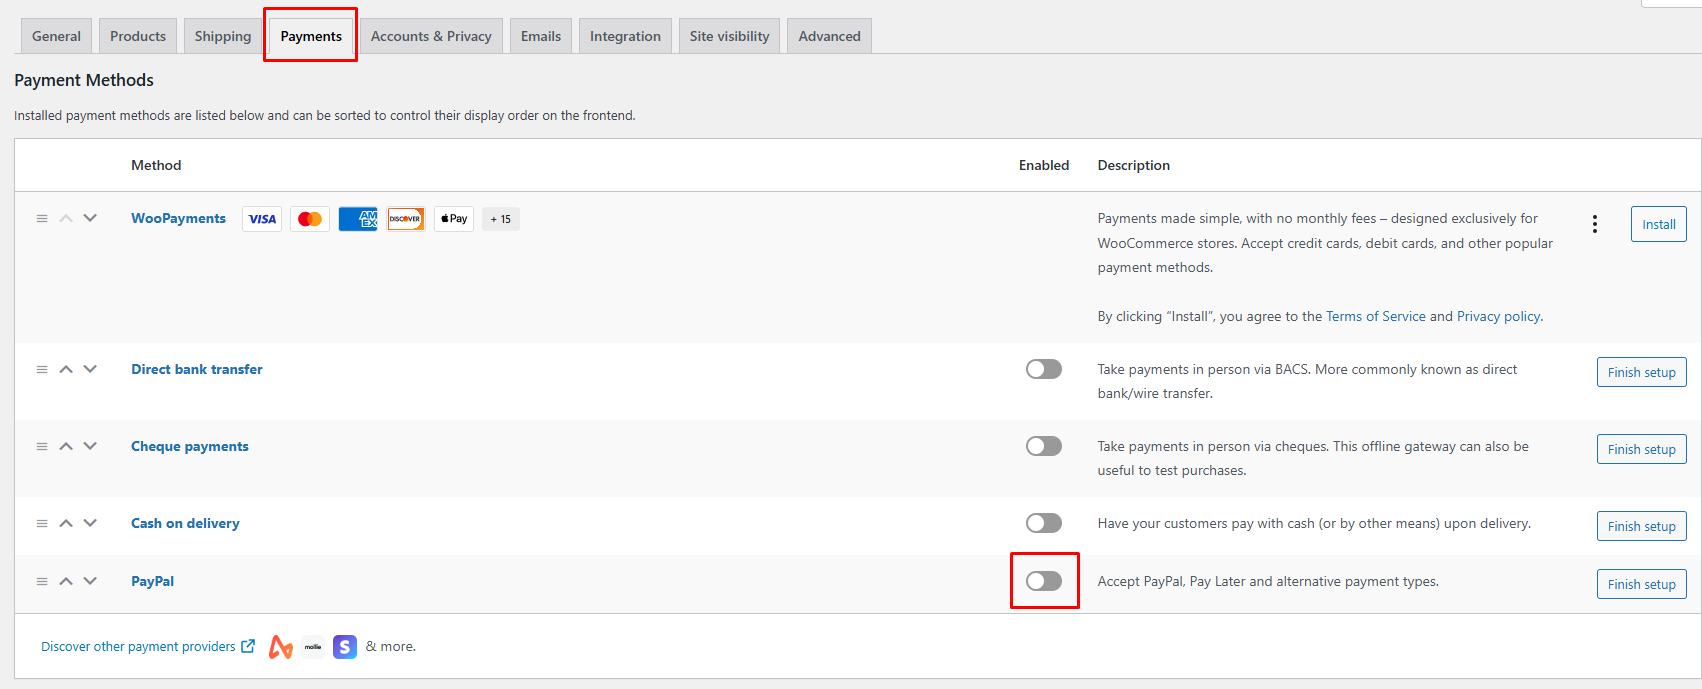Open the Terms of Service link
The height and width of the screenshot is (689, 1702).
pos(1376,316)
